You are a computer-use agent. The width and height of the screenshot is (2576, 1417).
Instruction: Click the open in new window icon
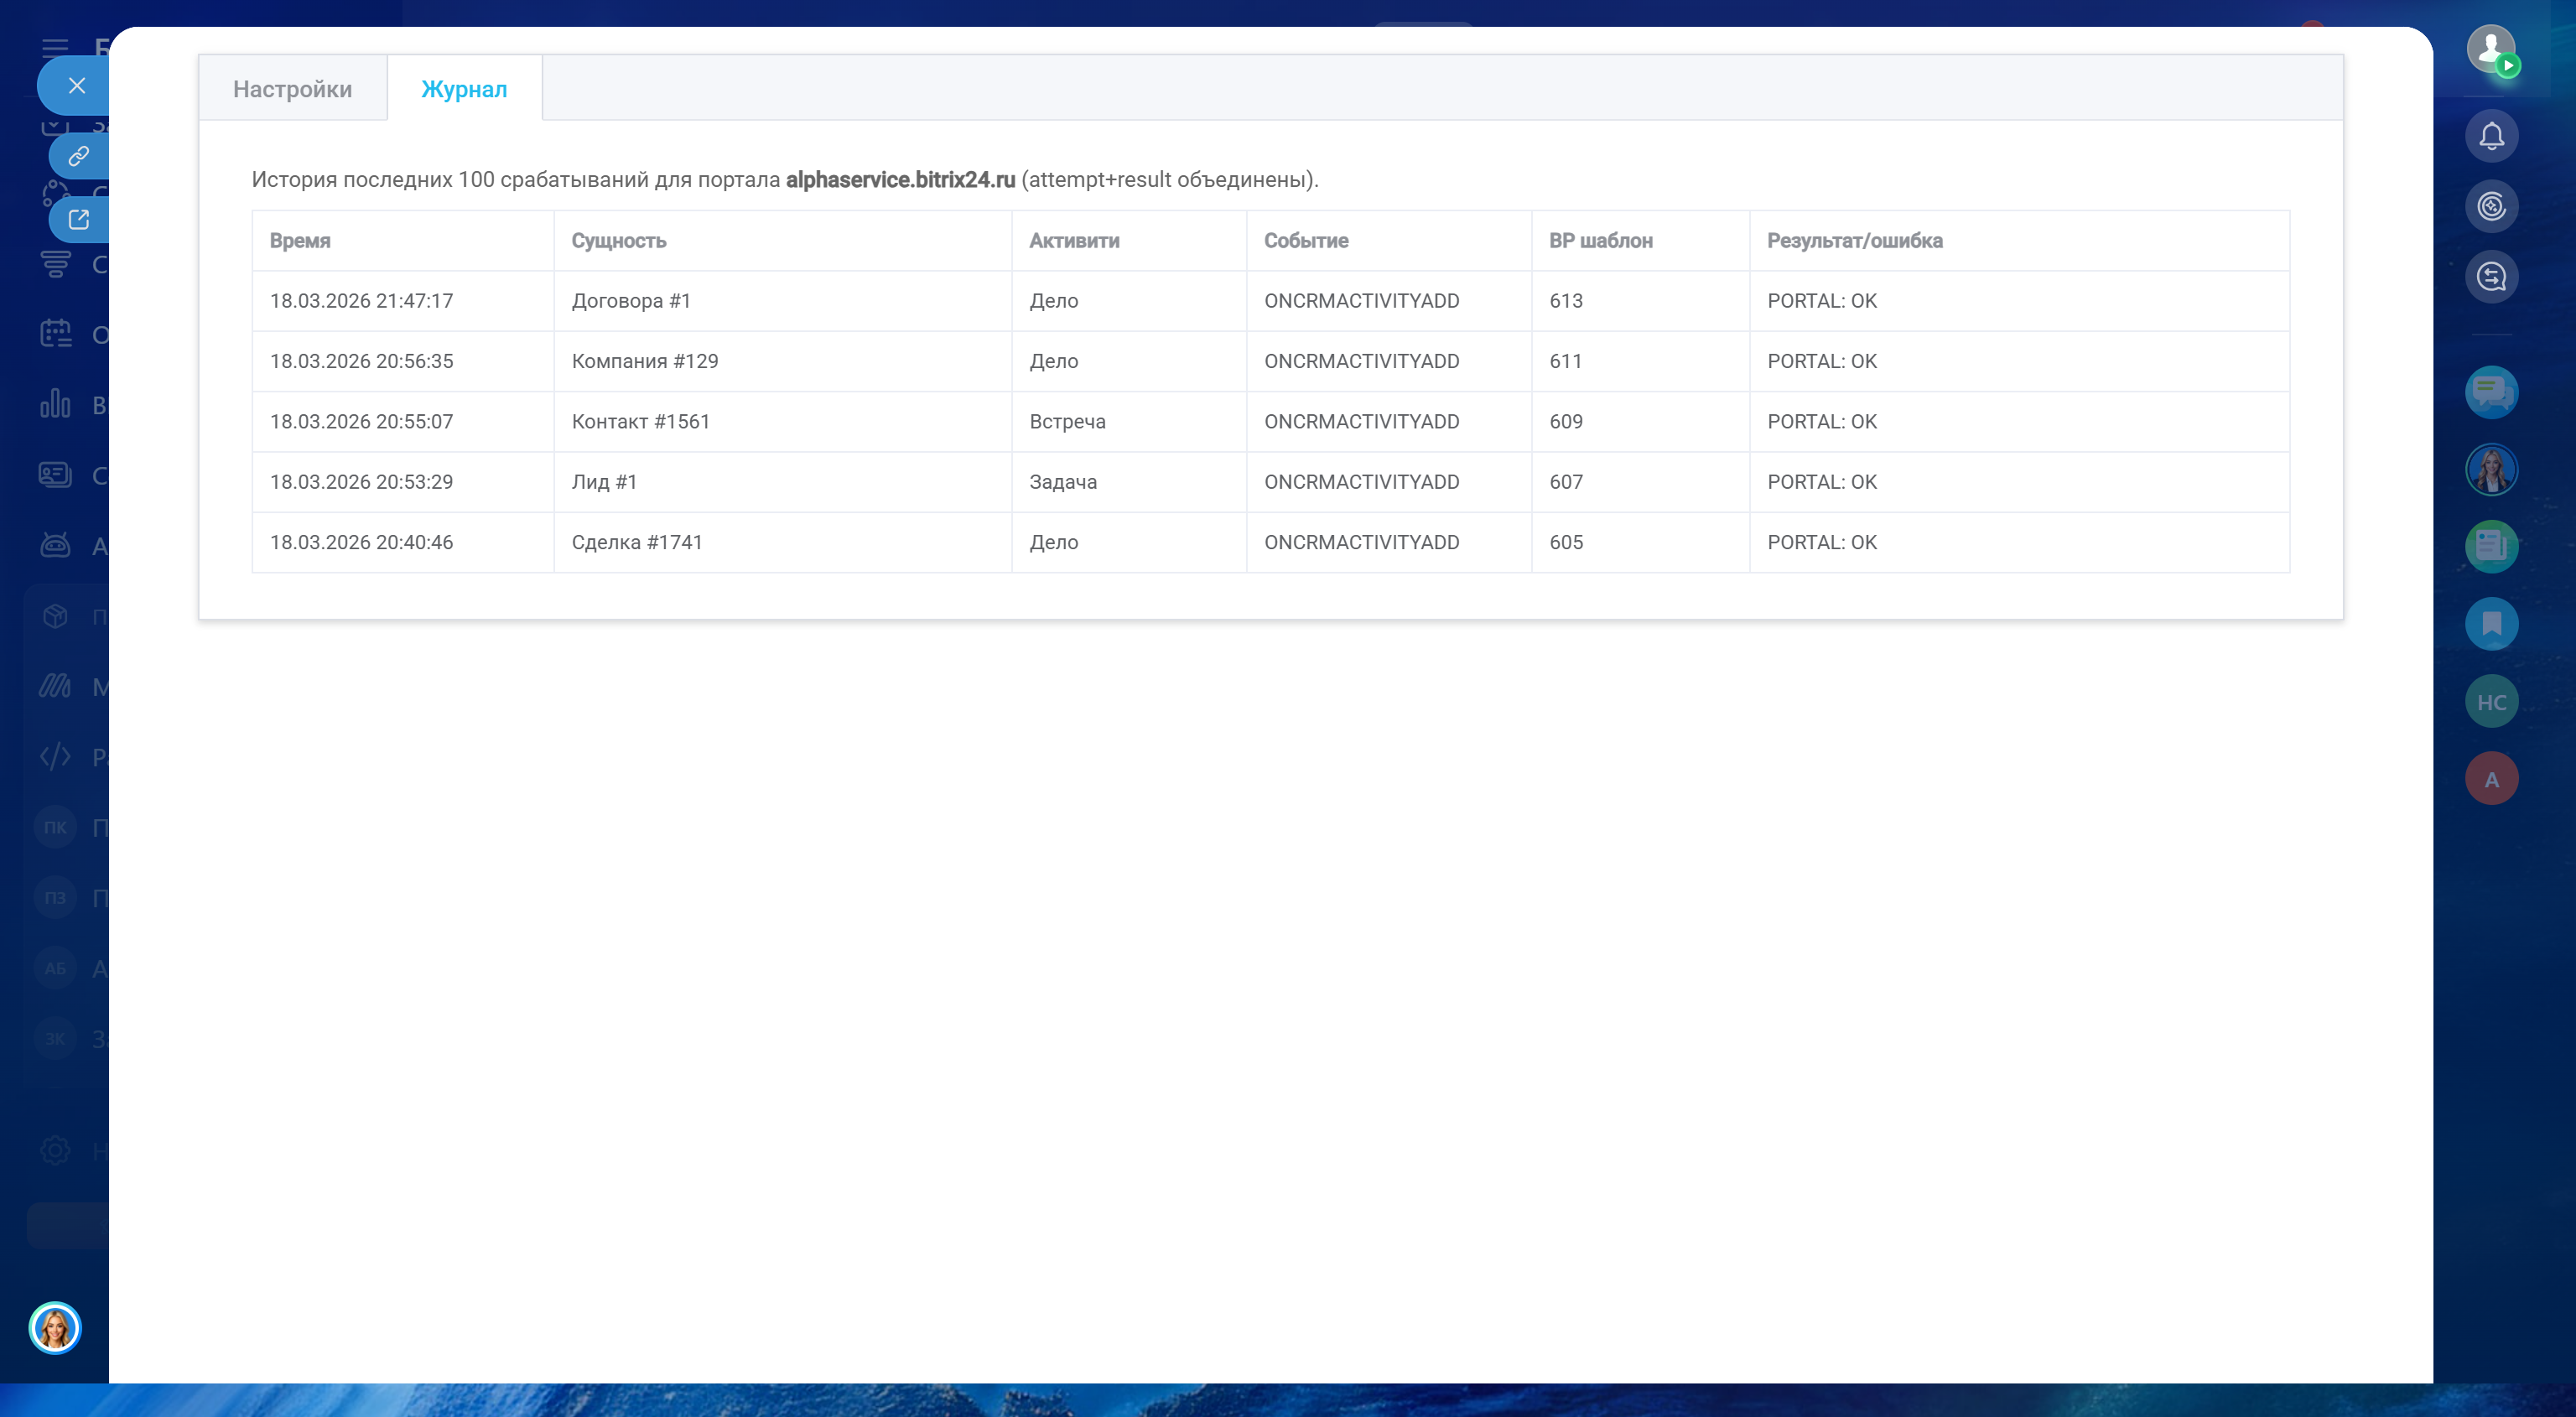(79, 219)
